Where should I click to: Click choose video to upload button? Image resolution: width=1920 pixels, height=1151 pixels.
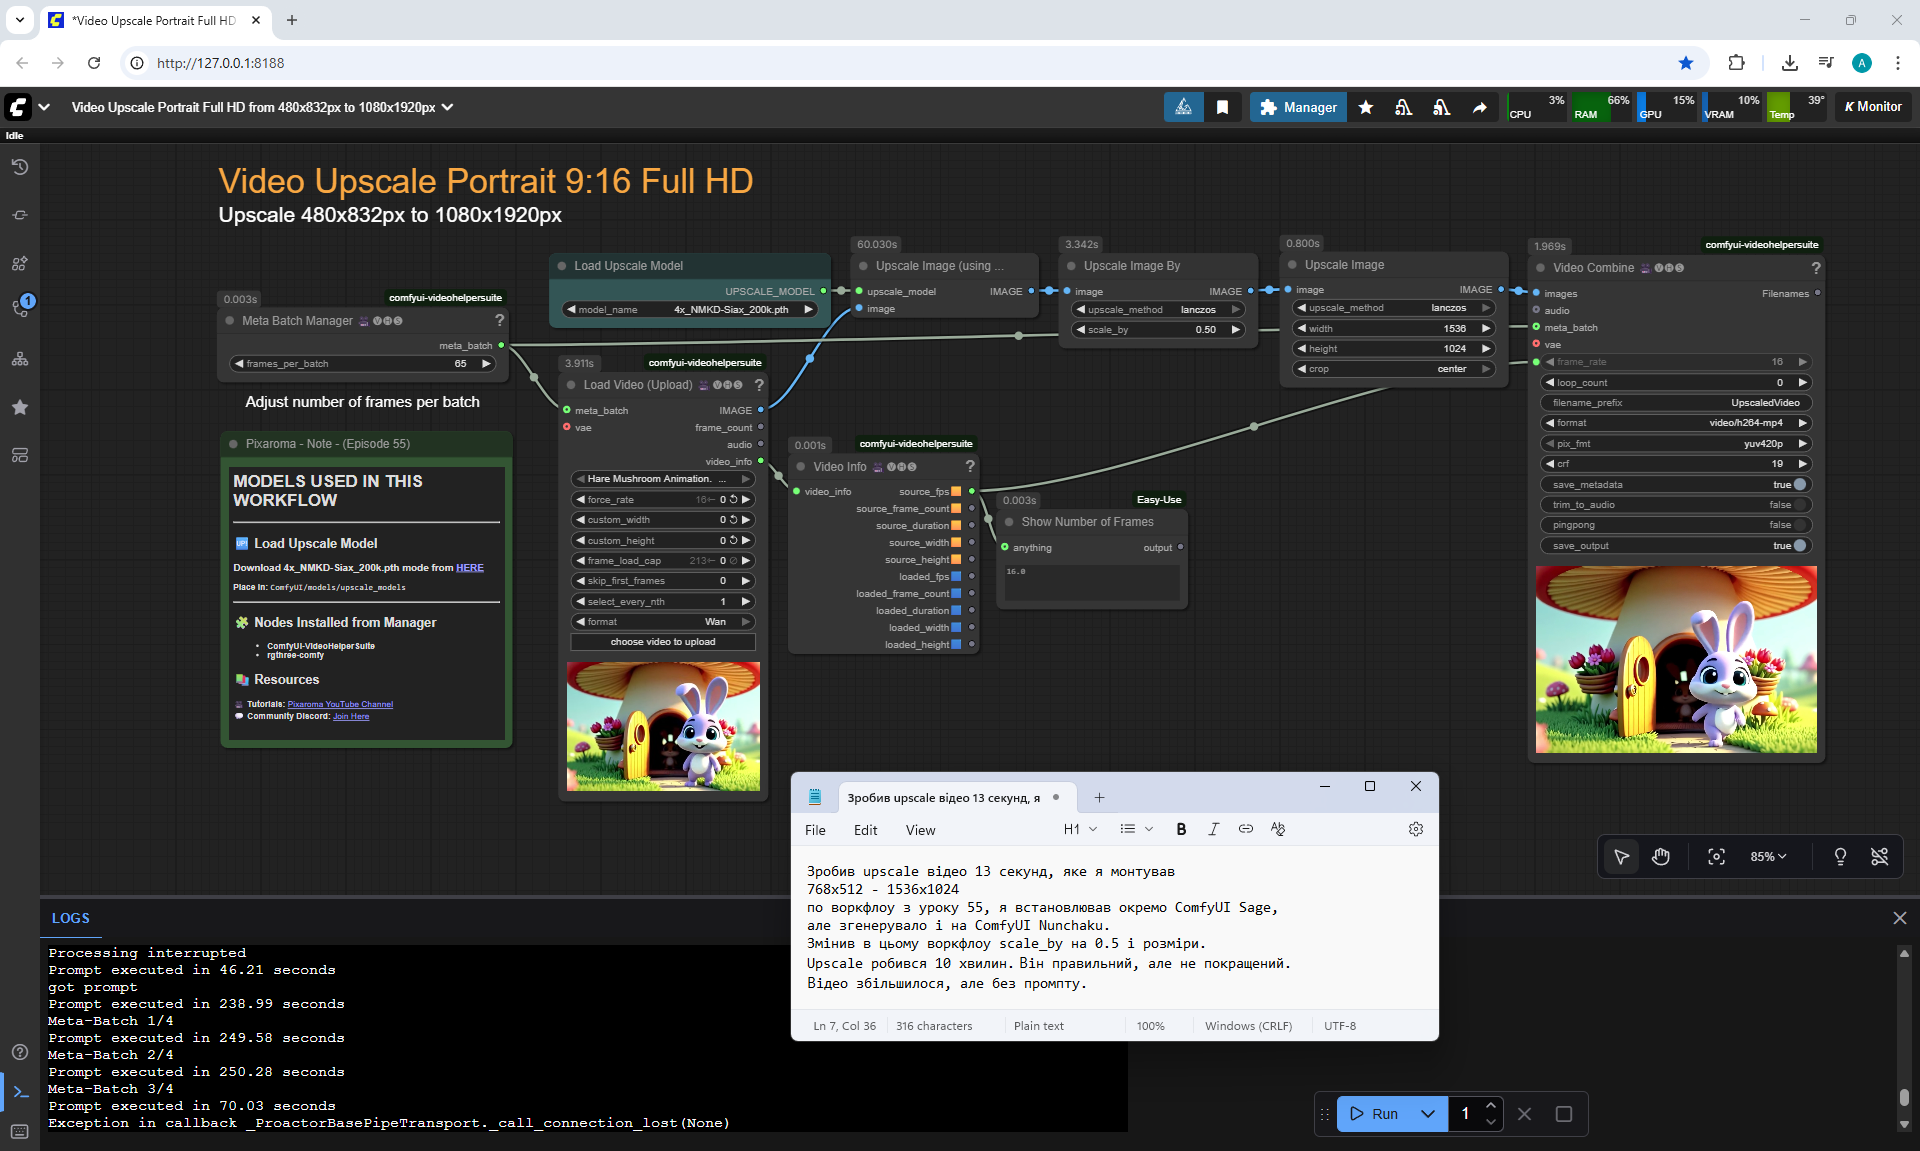click(x=663, y=642)
